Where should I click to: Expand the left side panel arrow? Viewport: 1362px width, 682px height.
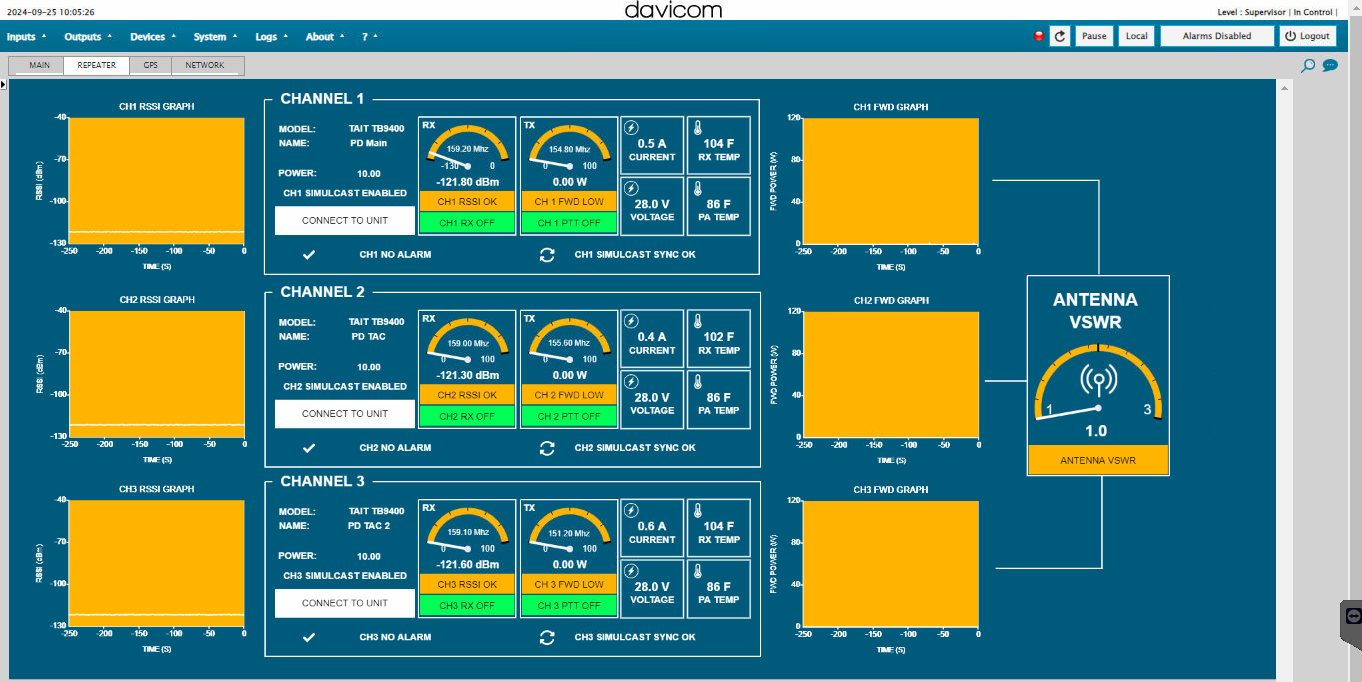pos(3,85)
